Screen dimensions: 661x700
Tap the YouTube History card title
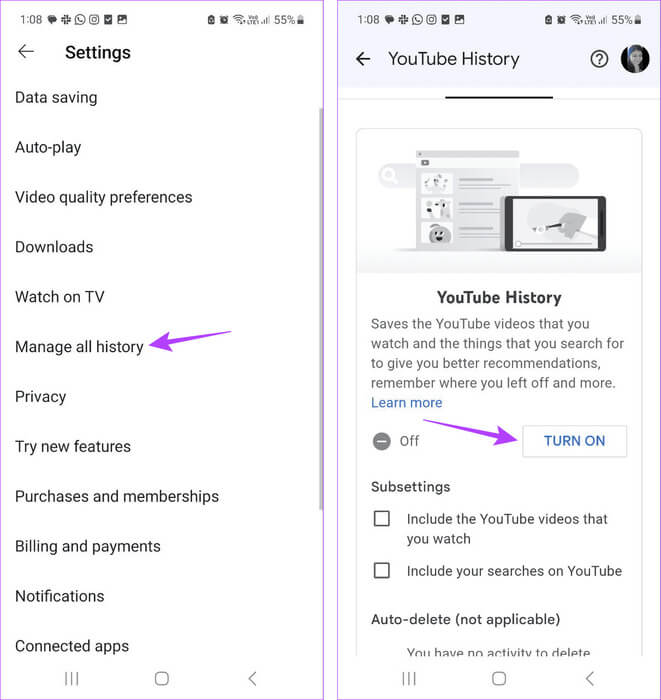click(x=499, y=298)
